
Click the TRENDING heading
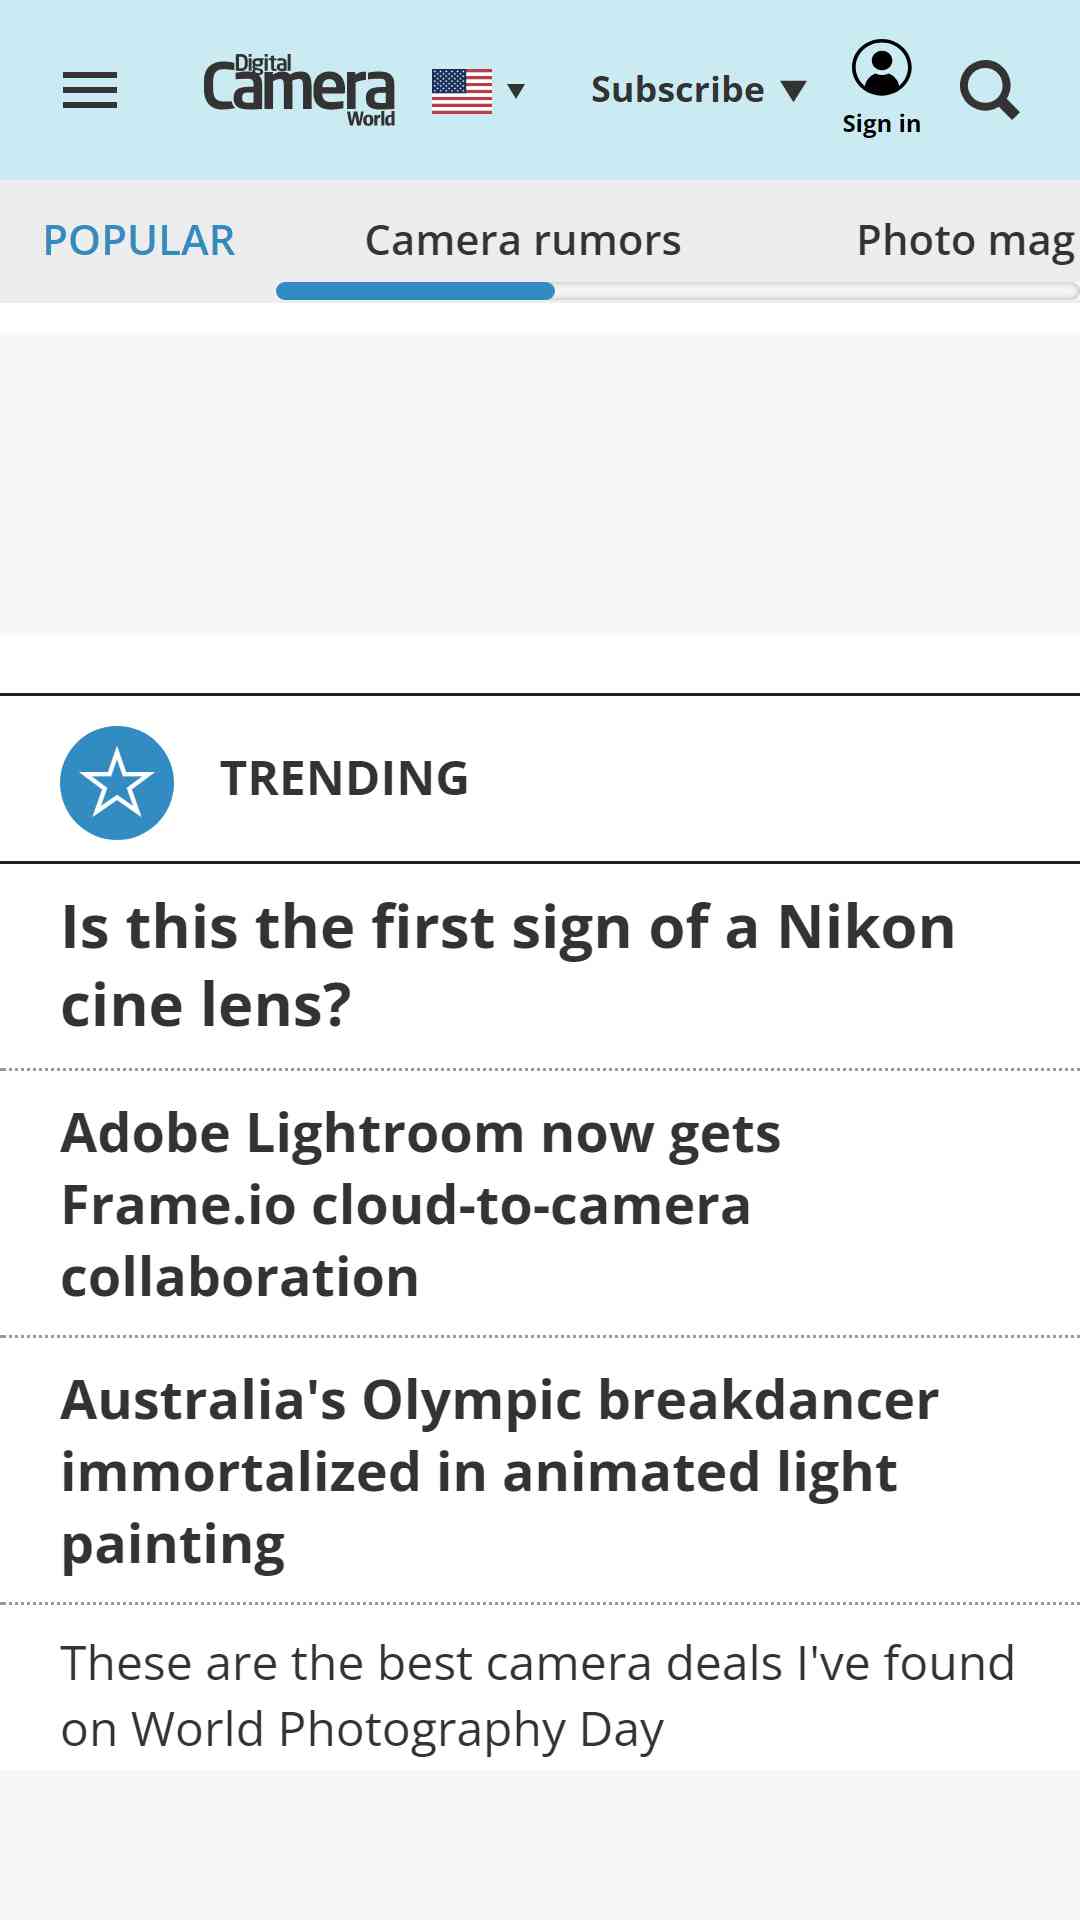pos(345,779)
